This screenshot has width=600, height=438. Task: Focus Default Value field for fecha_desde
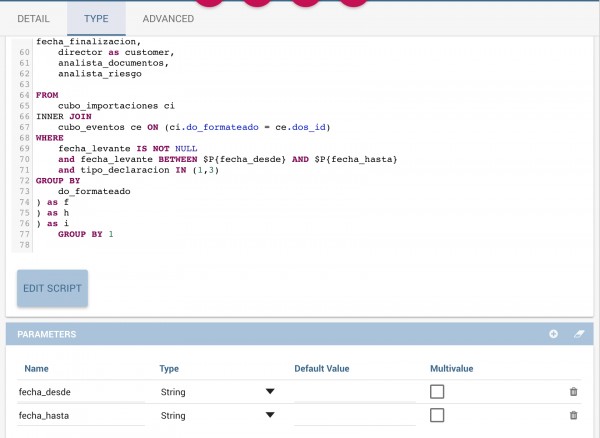(x=355, y=392)
